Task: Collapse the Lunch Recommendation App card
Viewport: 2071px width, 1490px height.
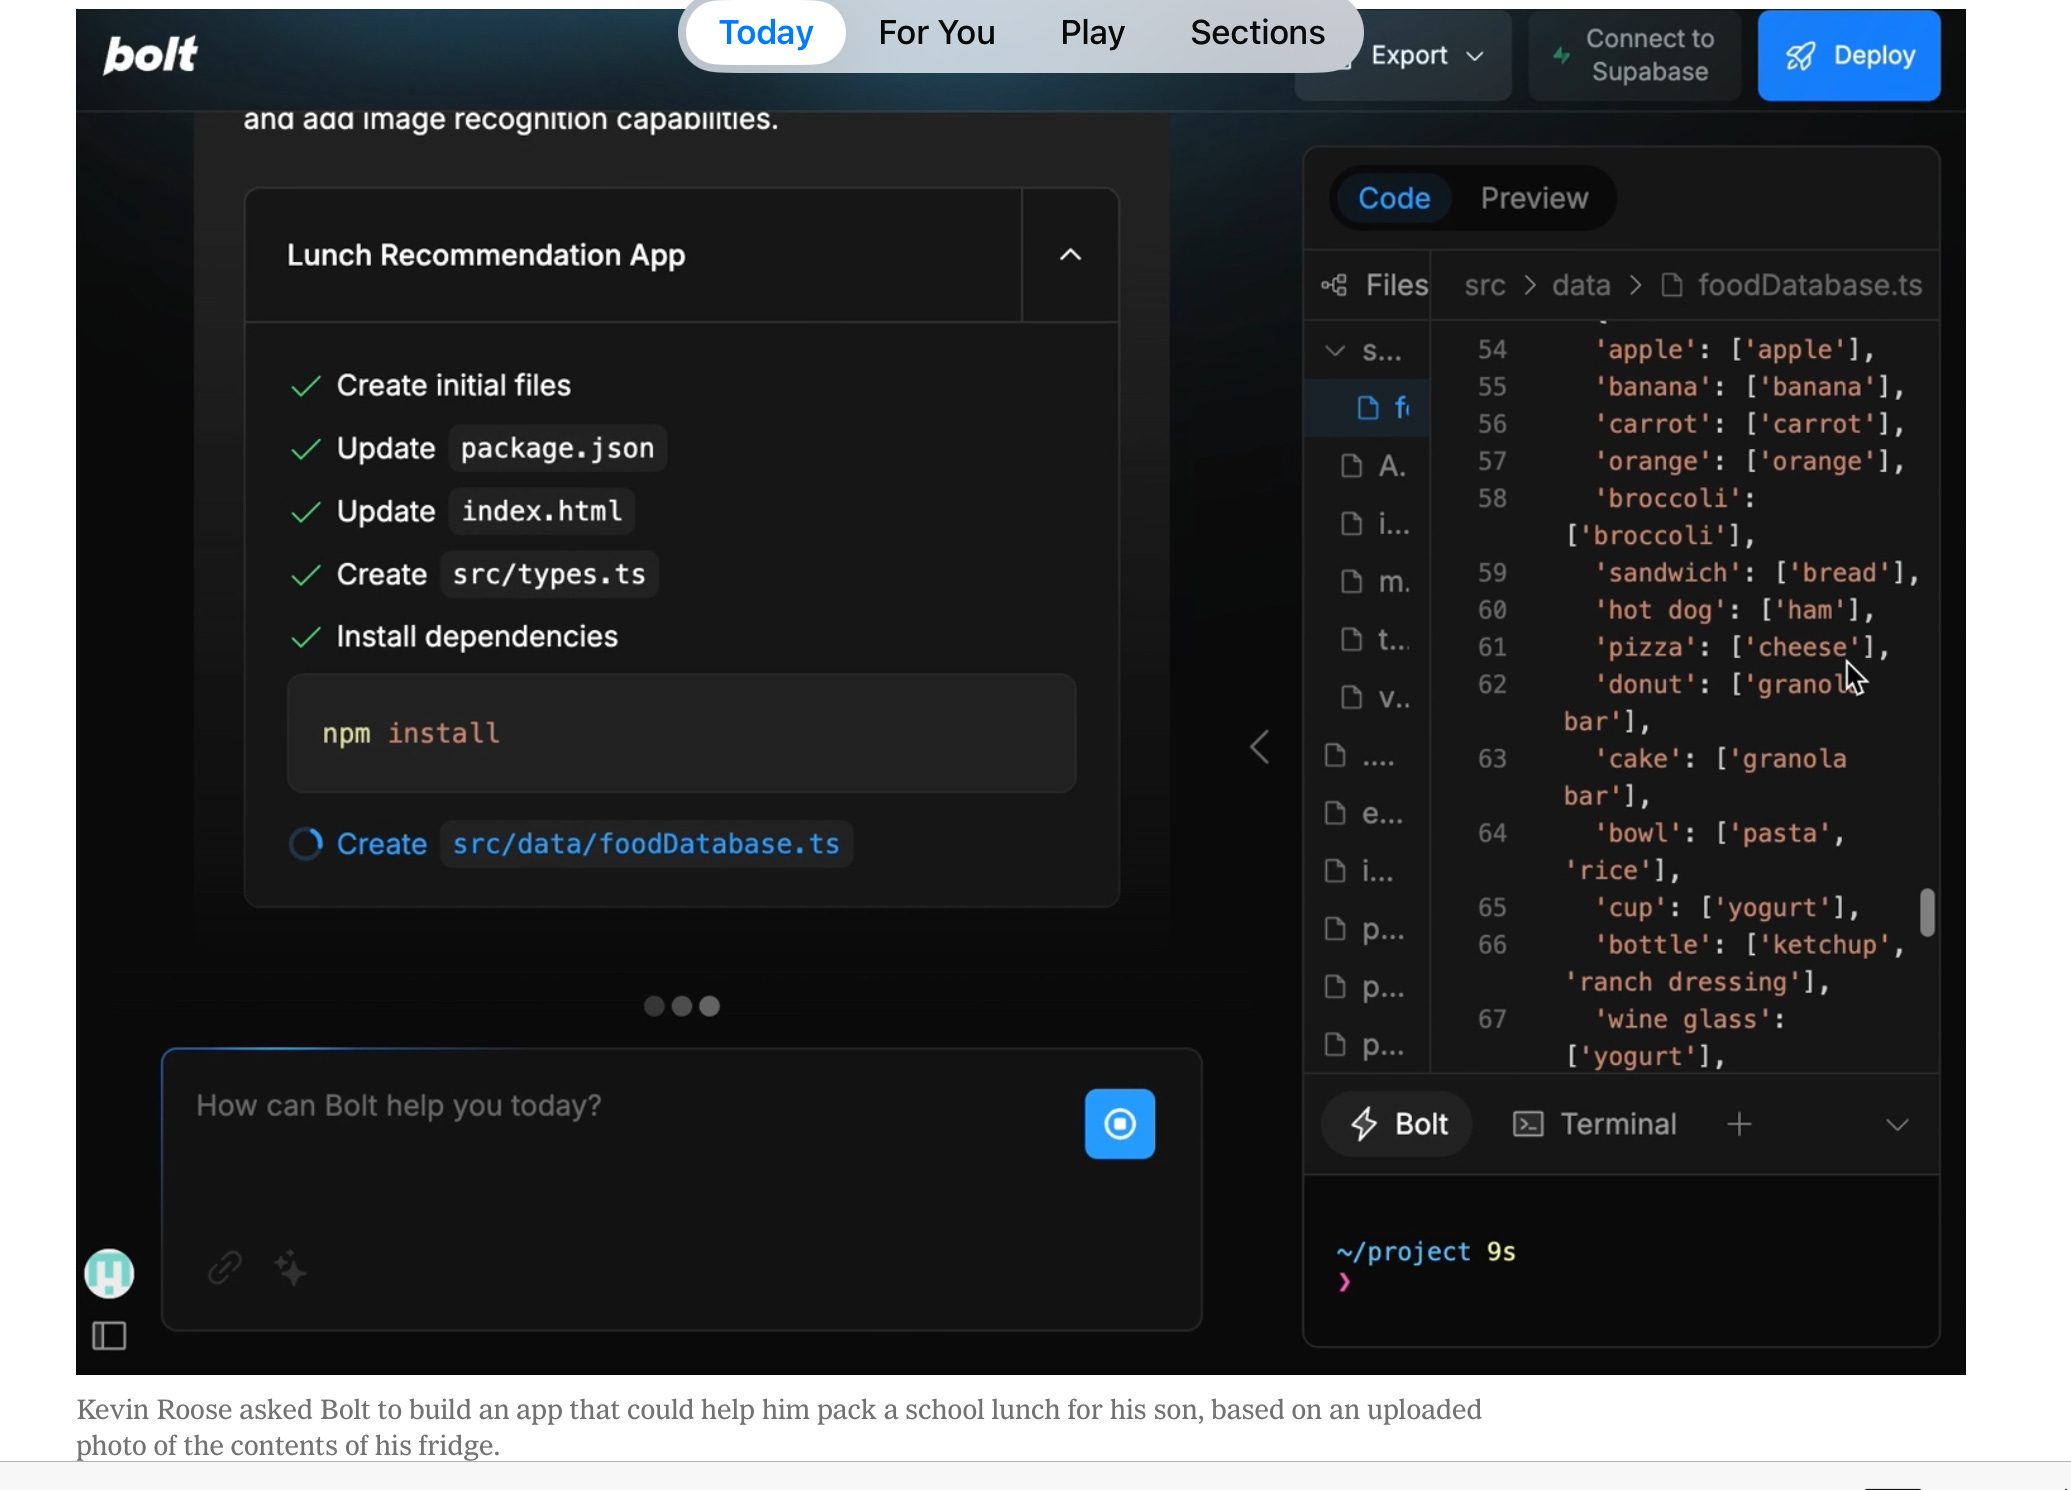Action: click(1070, 255)
